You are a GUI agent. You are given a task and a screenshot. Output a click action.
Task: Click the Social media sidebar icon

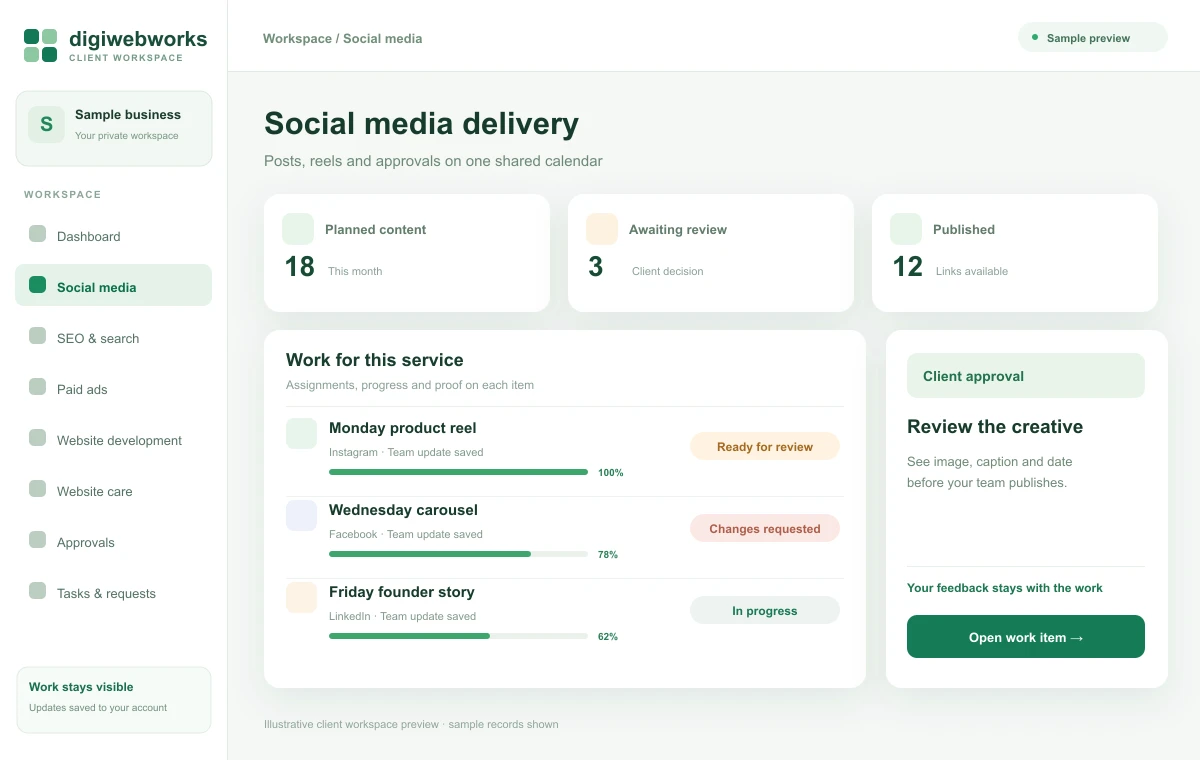click(37, 285)
